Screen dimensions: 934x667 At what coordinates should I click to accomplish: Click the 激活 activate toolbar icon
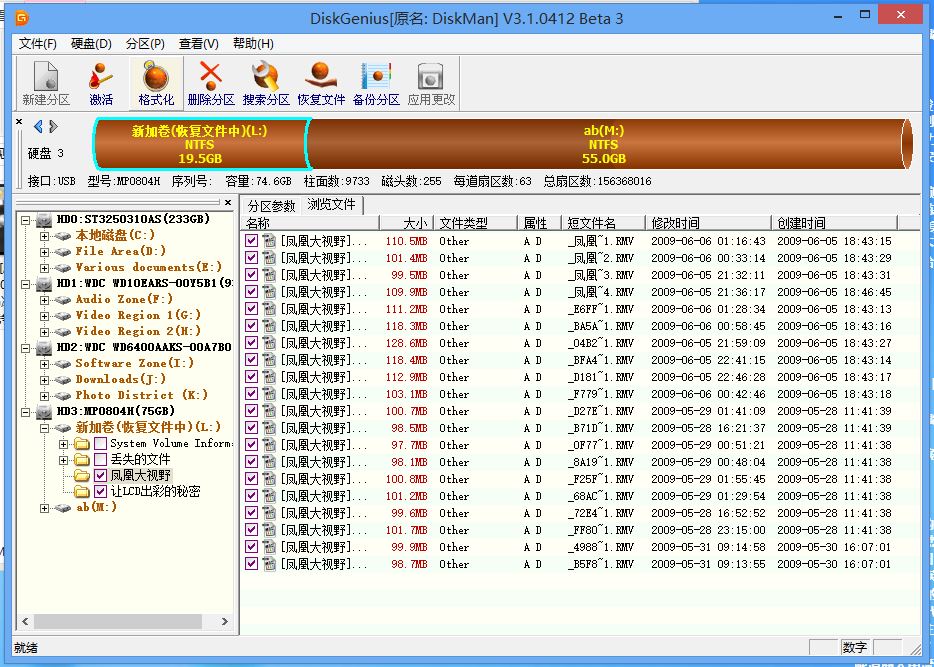click(101, 83)
